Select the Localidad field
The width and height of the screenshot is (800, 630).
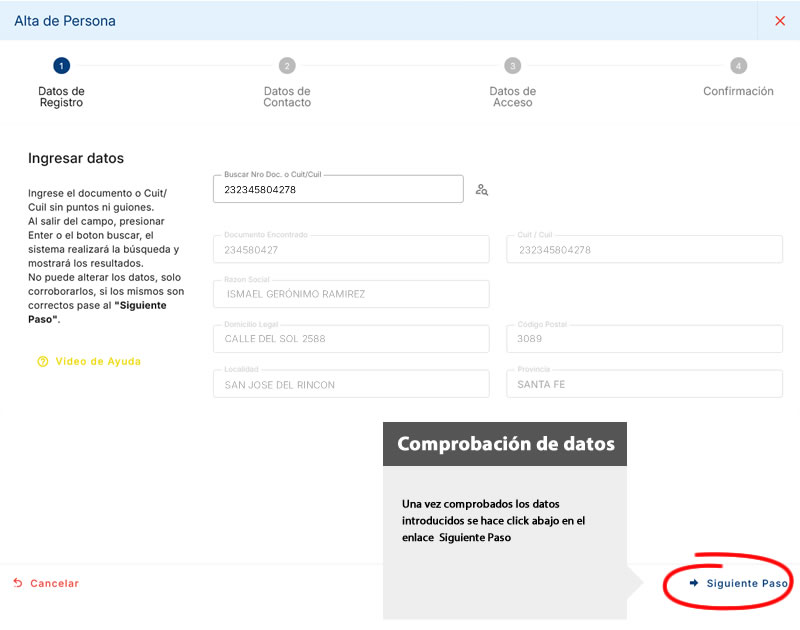[351, 384]
